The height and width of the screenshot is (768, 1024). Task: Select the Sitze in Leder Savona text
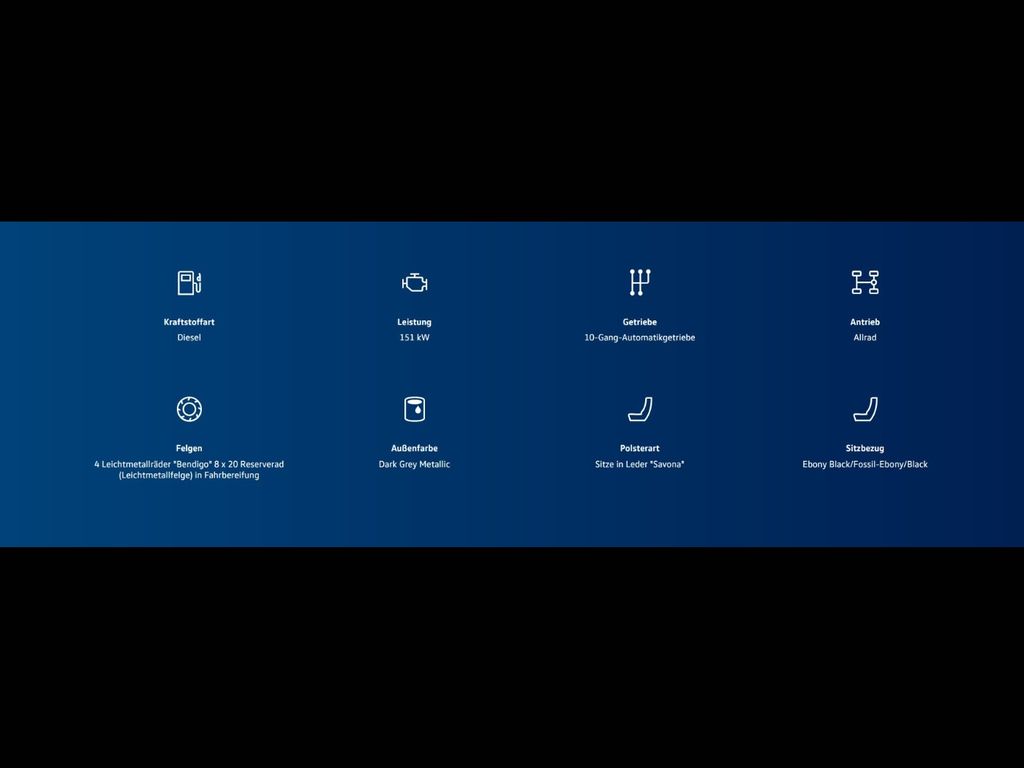coord(640,464)
